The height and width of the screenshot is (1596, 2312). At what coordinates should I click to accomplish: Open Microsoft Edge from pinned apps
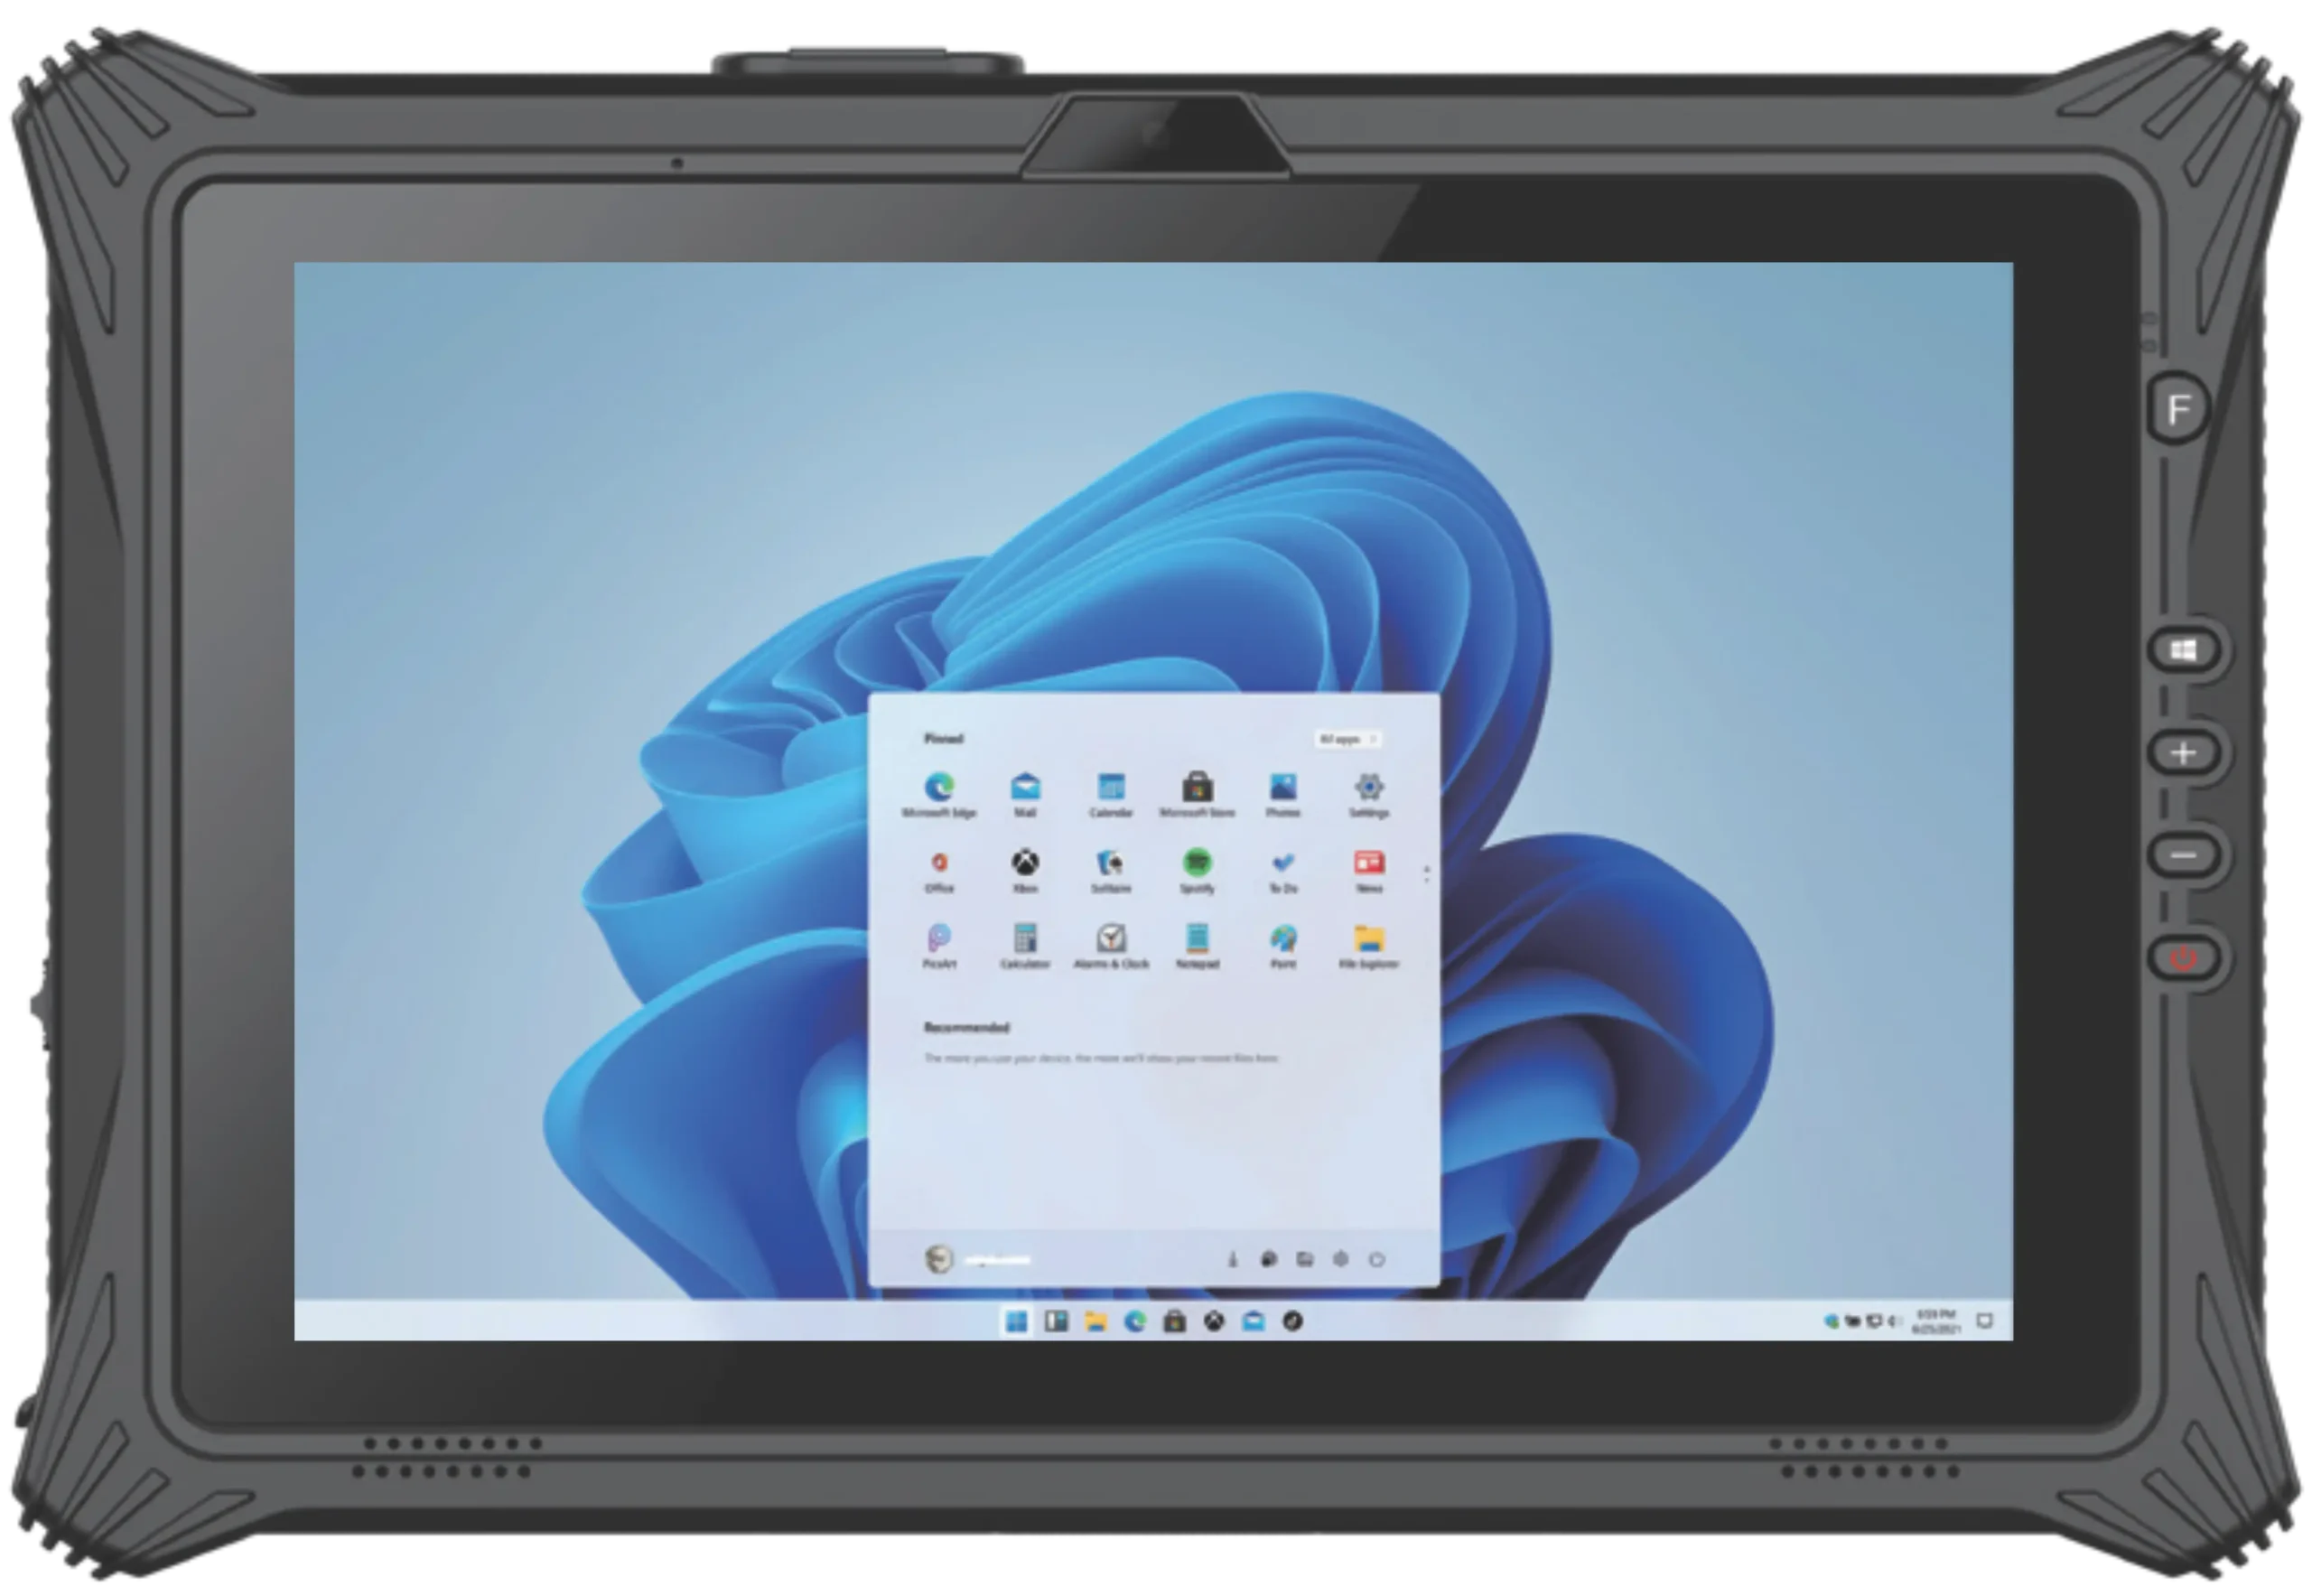[938, 794]
